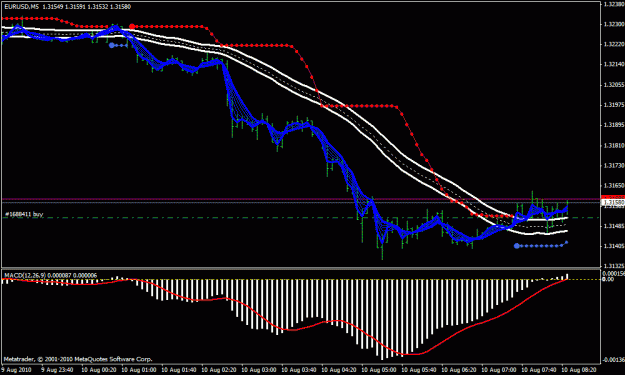This screenshot has width=625, height=375.
Task: Click the 1.32055 price axis label
Action: (x=613, y=84)
